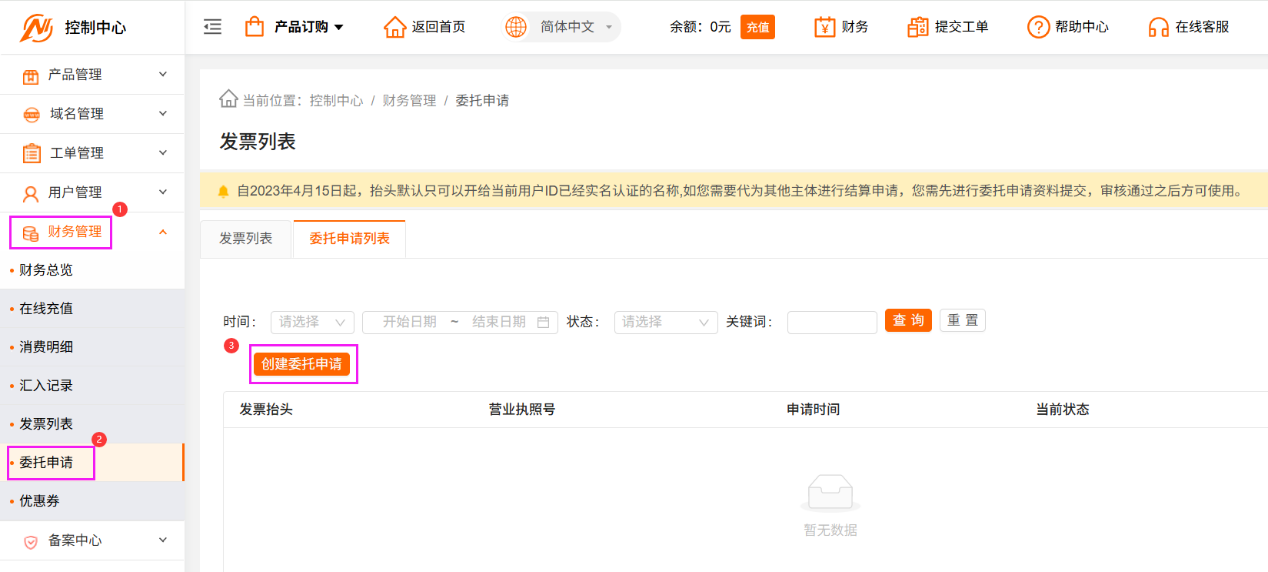The image size is (1268, 572).
Task: Click the 提交工单 ticket icon
Action: click(x=917, y=27)
